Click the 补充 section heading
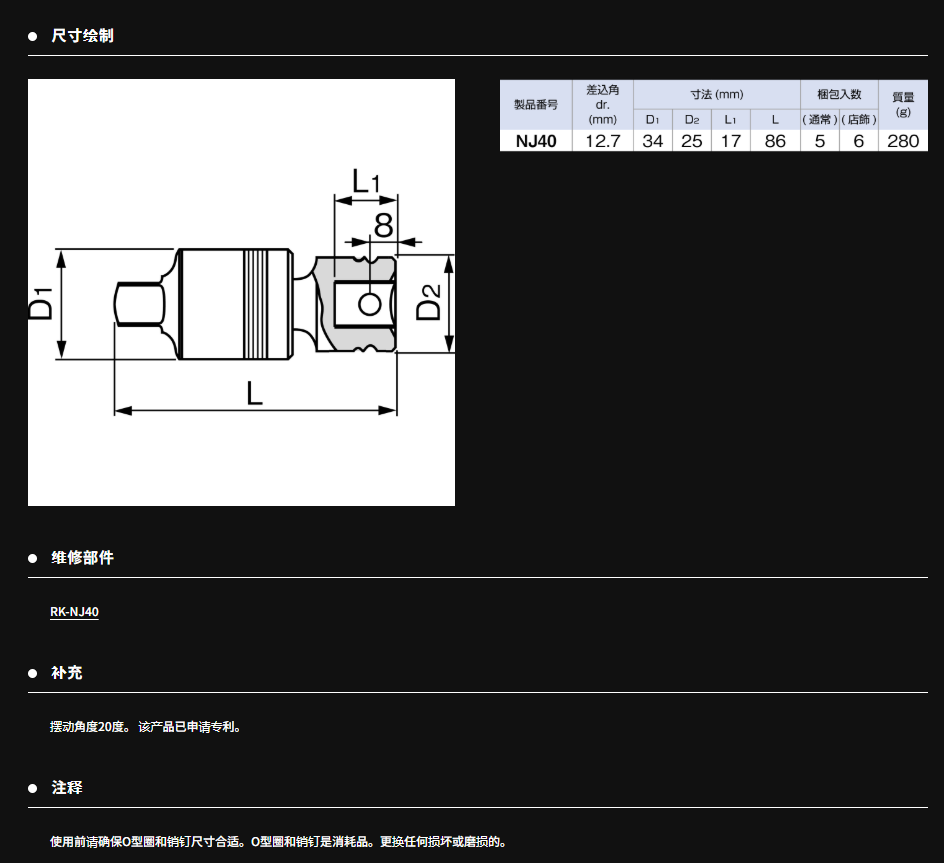The image size is (944, 863). pyautogui.click(x=67, y=673)
